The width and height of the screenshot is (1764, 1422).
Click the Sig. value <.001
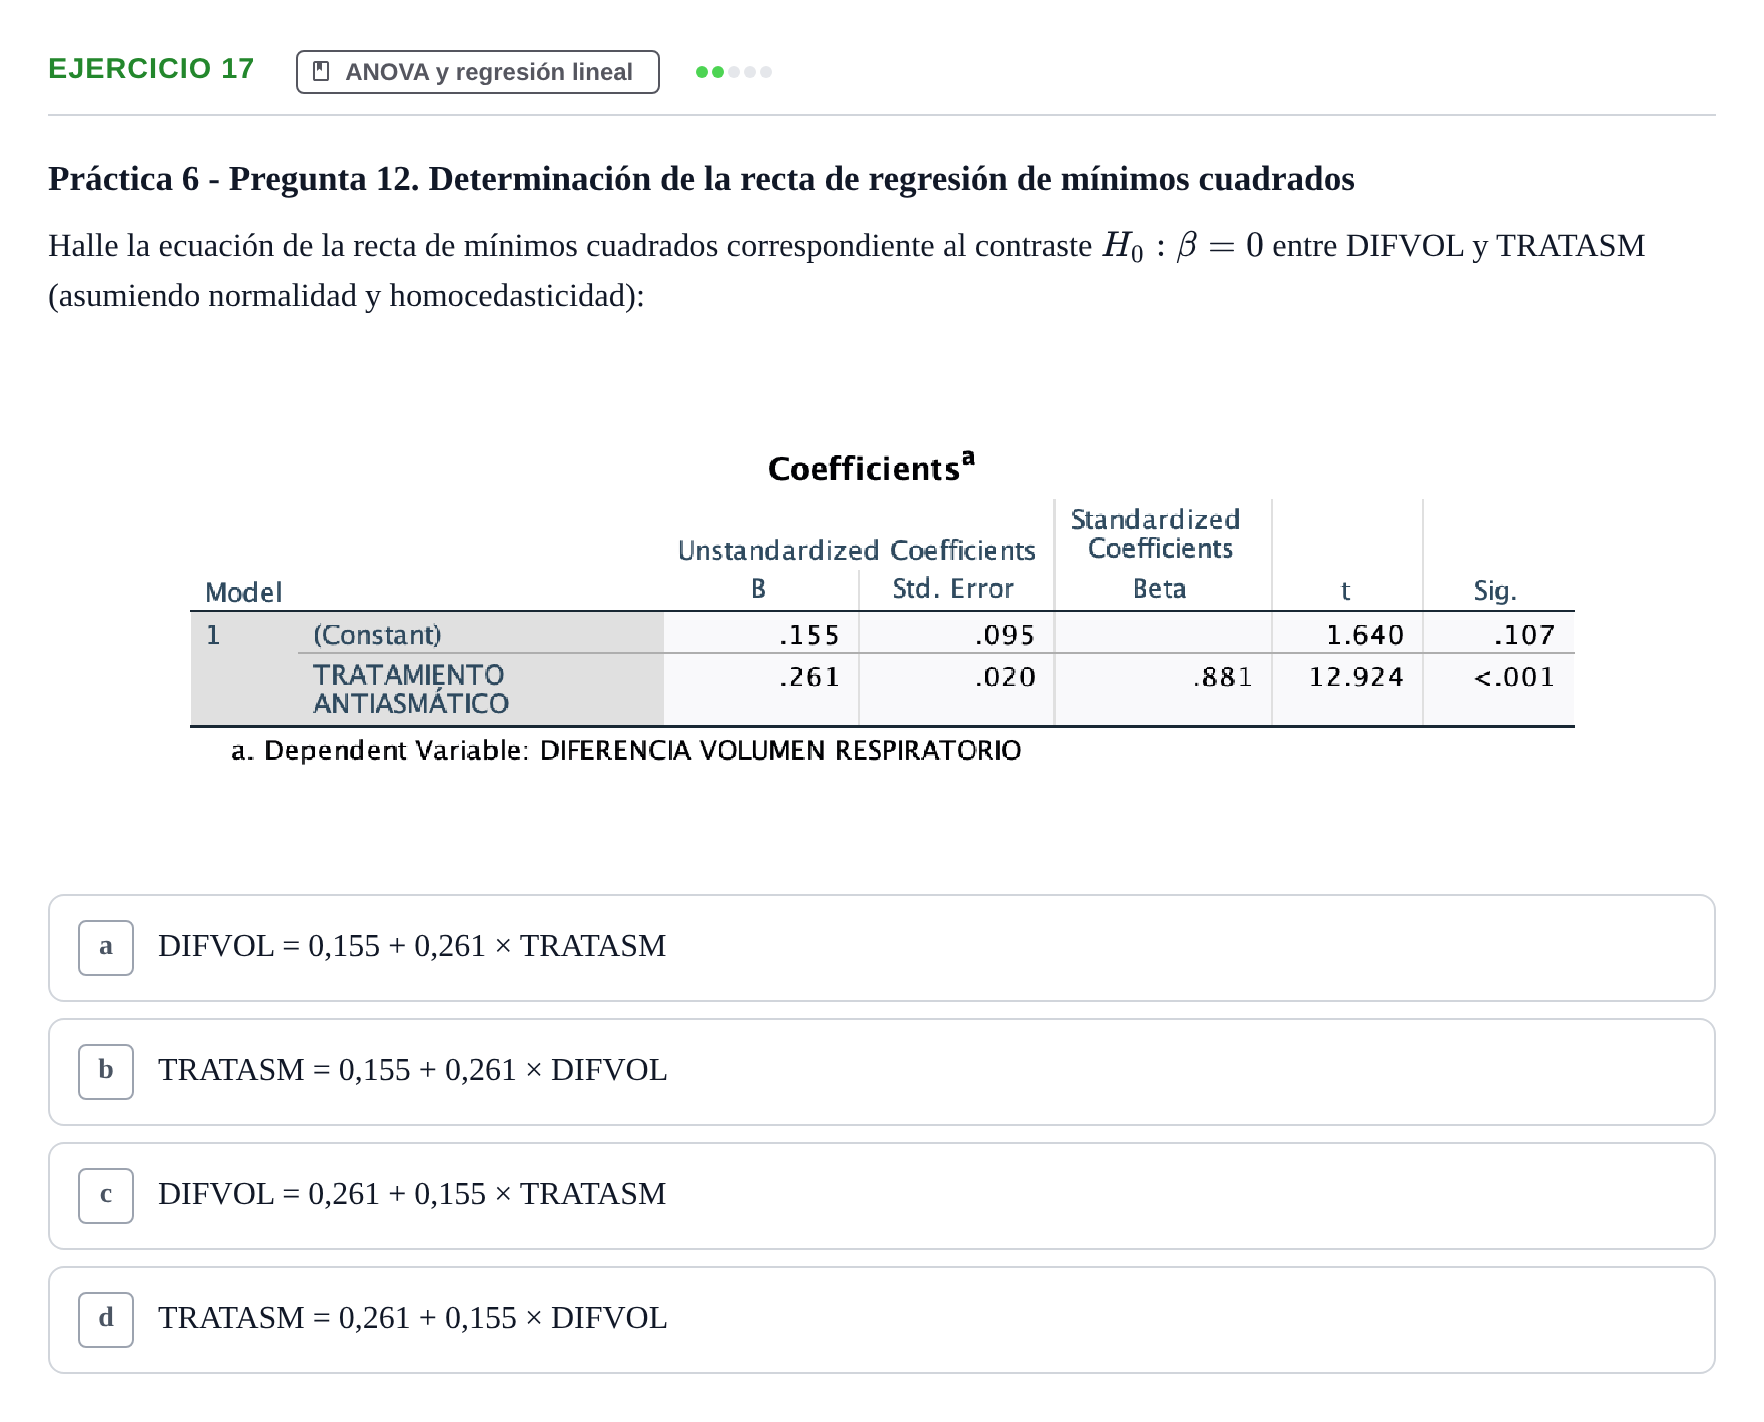coord(1514,677)
